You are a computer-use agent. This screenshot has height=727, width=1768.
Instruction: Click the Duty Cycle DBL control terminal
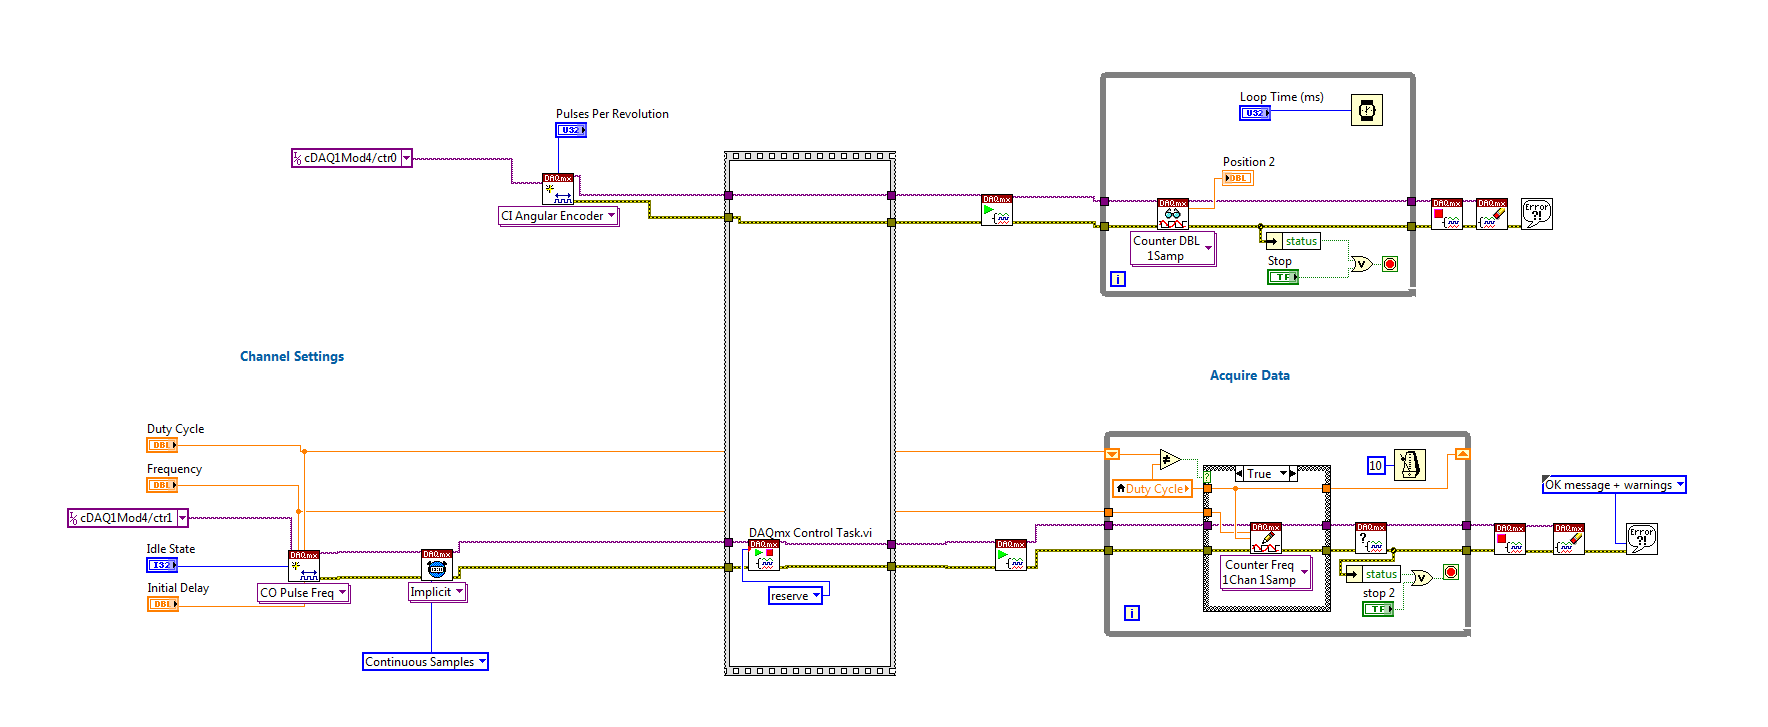(162, 445)
